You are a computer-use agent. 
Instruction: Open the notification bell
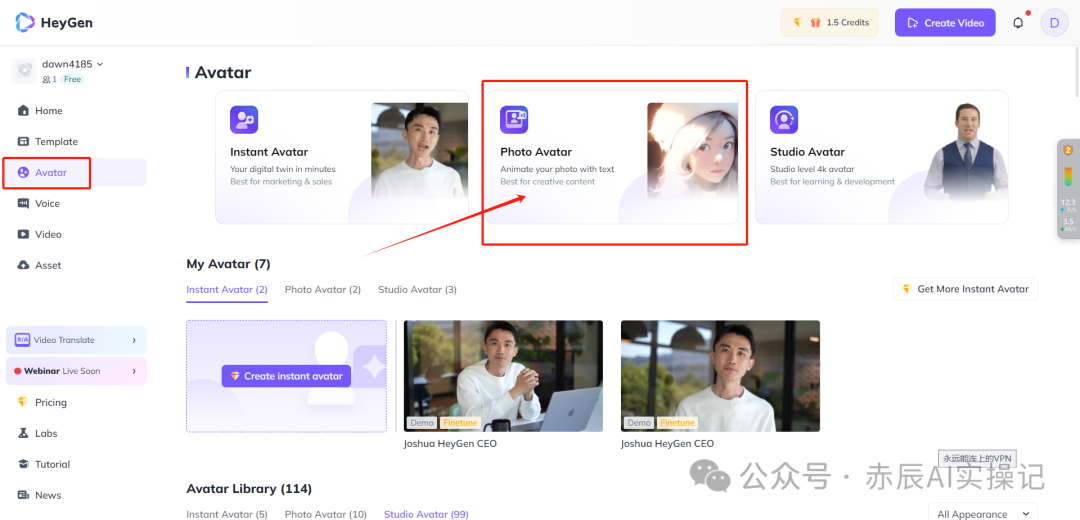click(1018, 23)
